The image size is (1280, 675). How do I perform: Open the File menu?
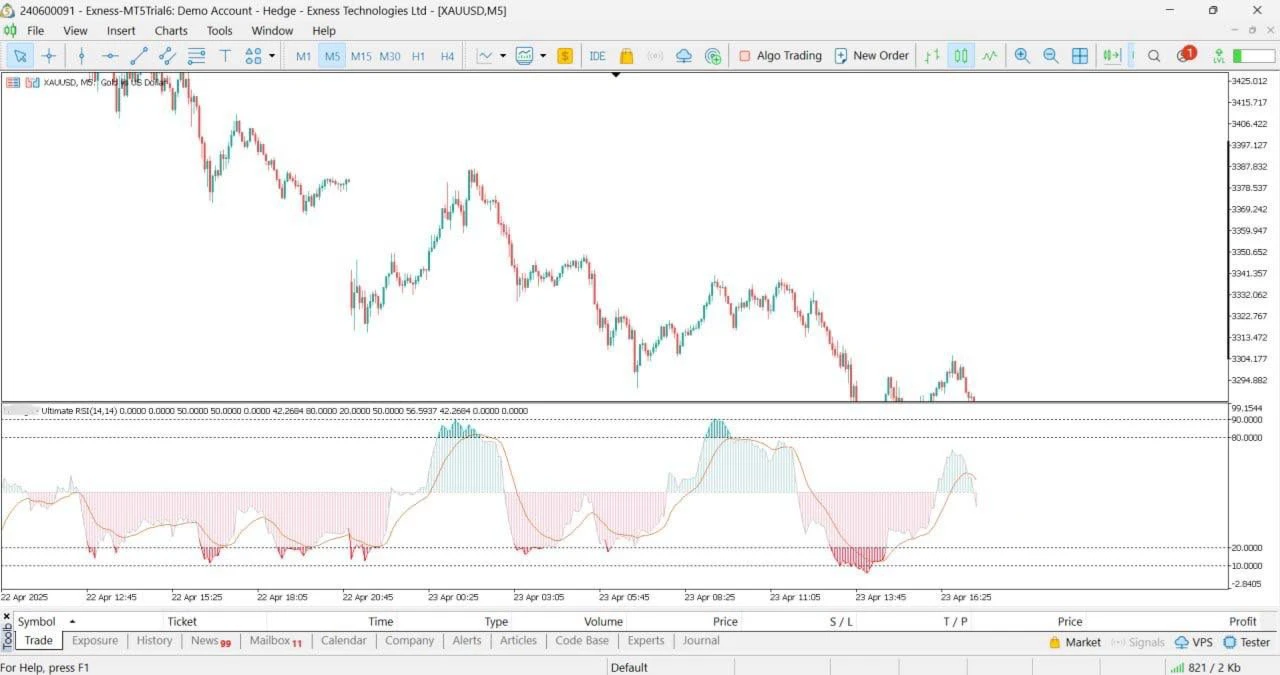coord(35,30)
